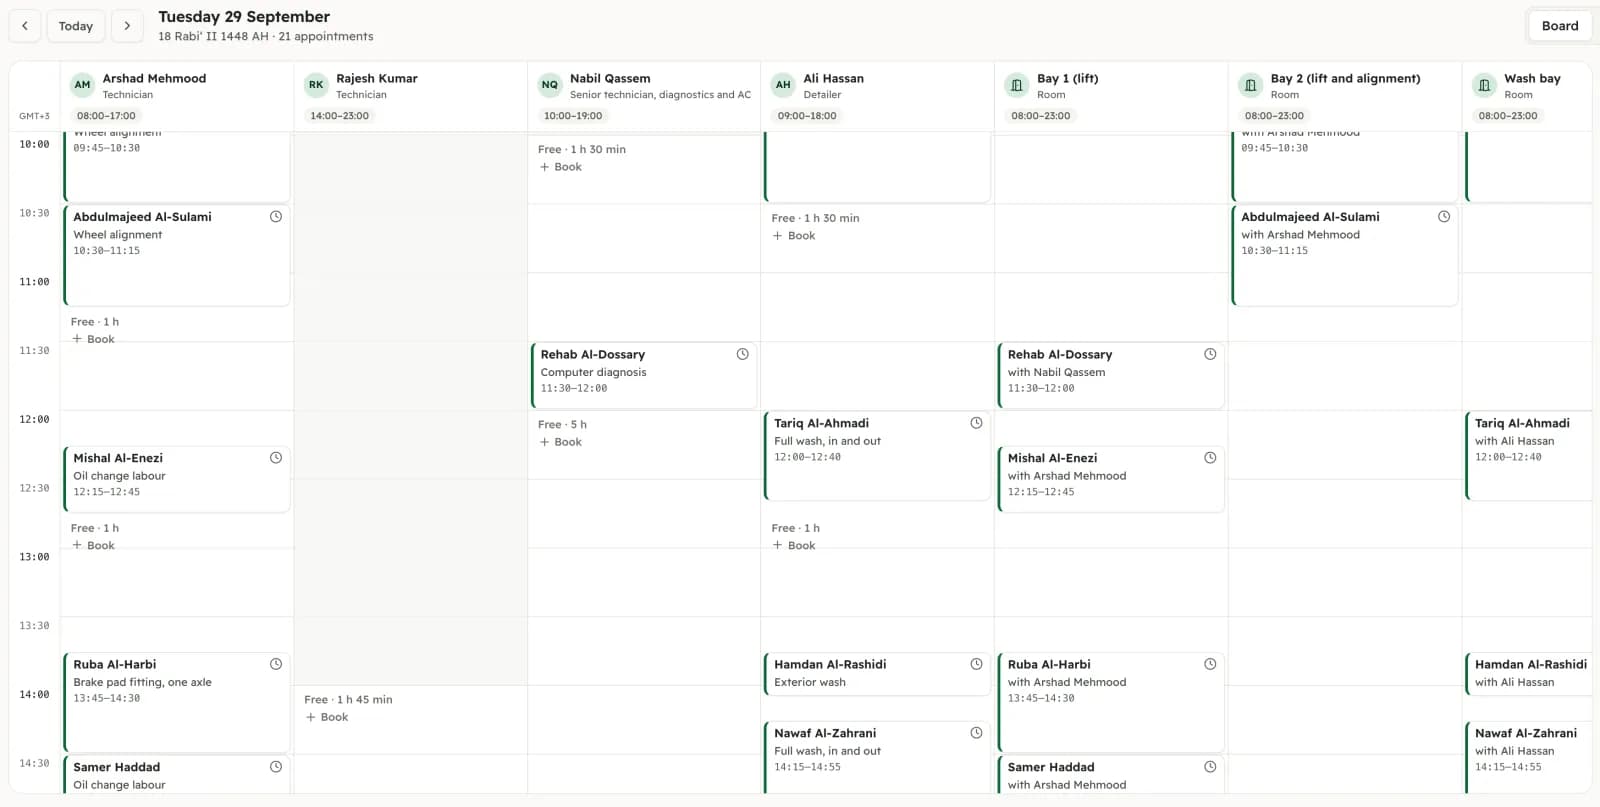Go to the previous day using the left chevron

pos(25,26)
